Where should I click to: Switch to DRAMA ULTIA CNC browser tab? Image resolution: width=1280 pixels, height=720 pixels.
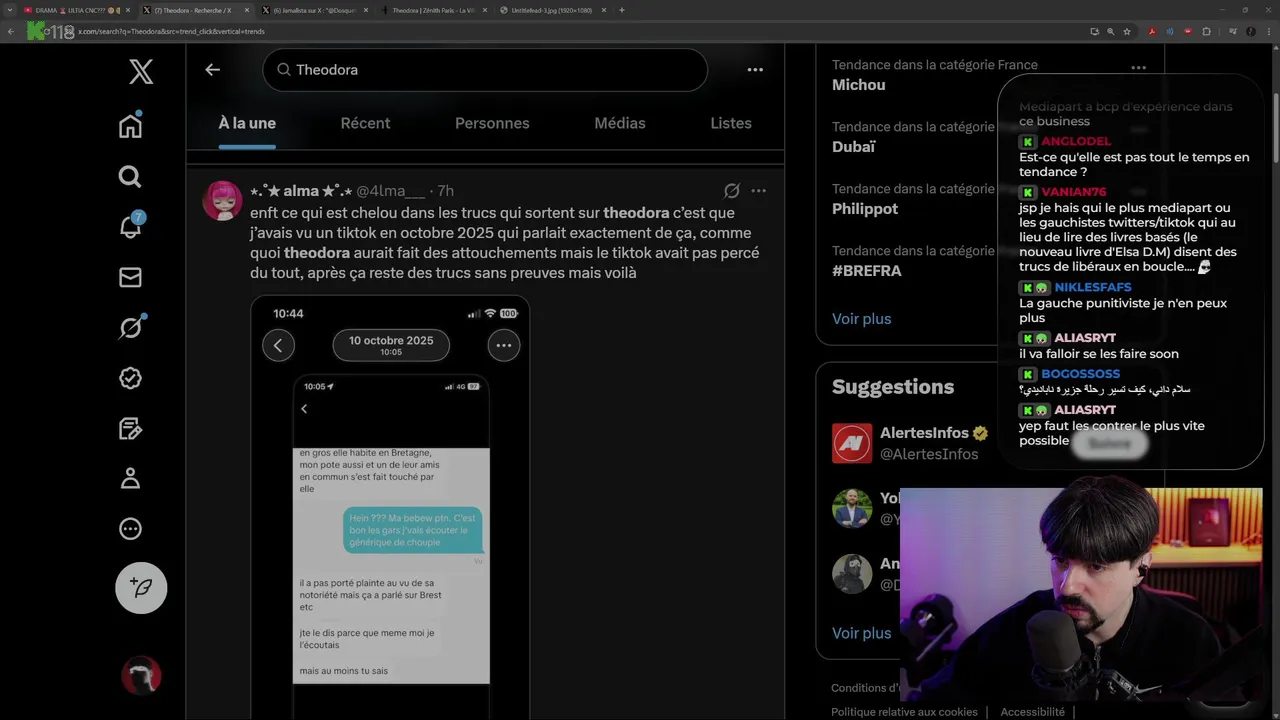tap(75, 10)
